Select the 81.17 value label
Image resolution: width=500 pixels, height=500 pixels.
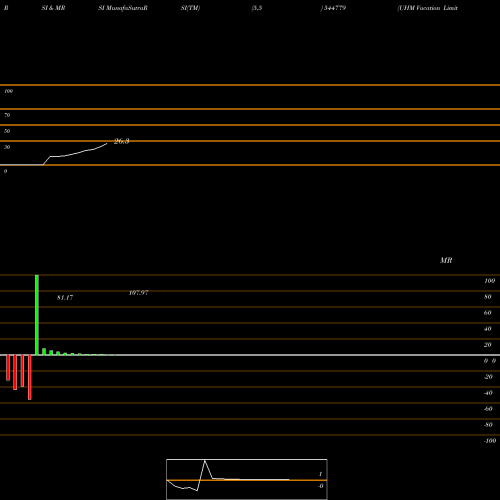[x=65, y=297]
